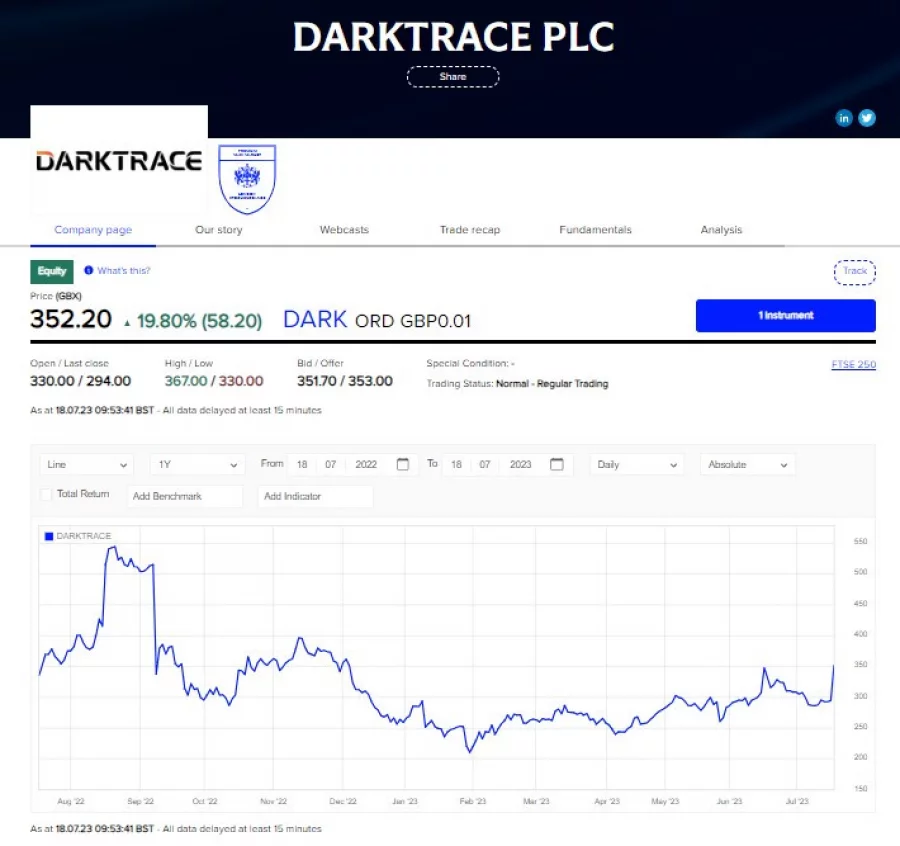Click the LinkedIn share icon

pyautogui.click(x=844, y=118)
